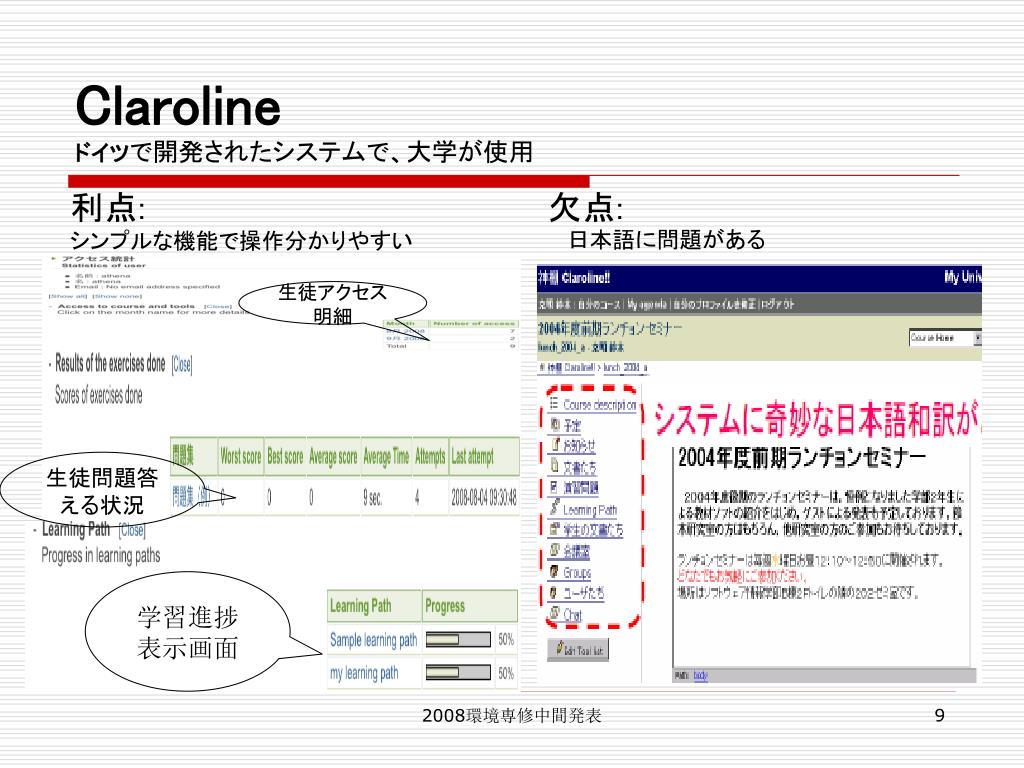Select My agenda in the top menu

point(647,304)
